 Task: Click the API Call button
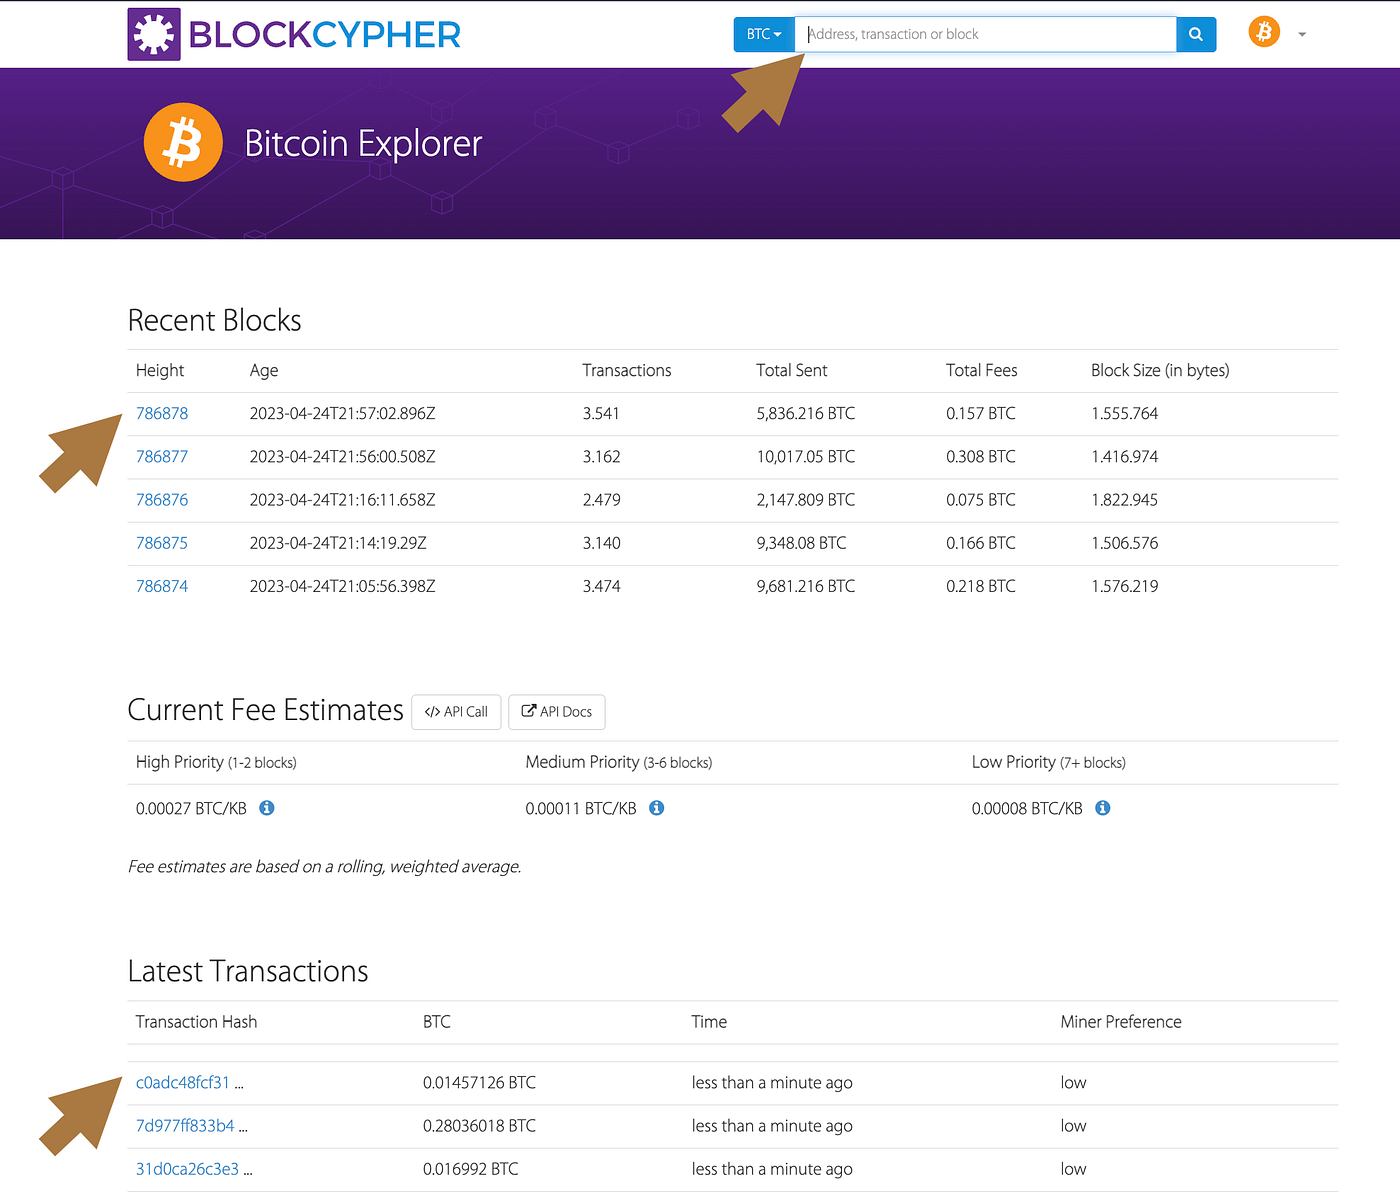[456, 712]
